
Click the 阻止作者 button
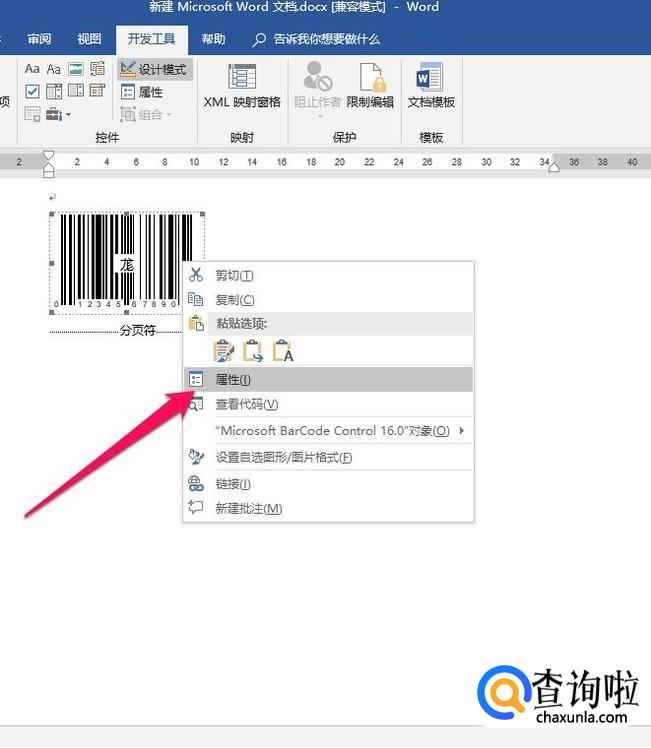coord(317,85)
